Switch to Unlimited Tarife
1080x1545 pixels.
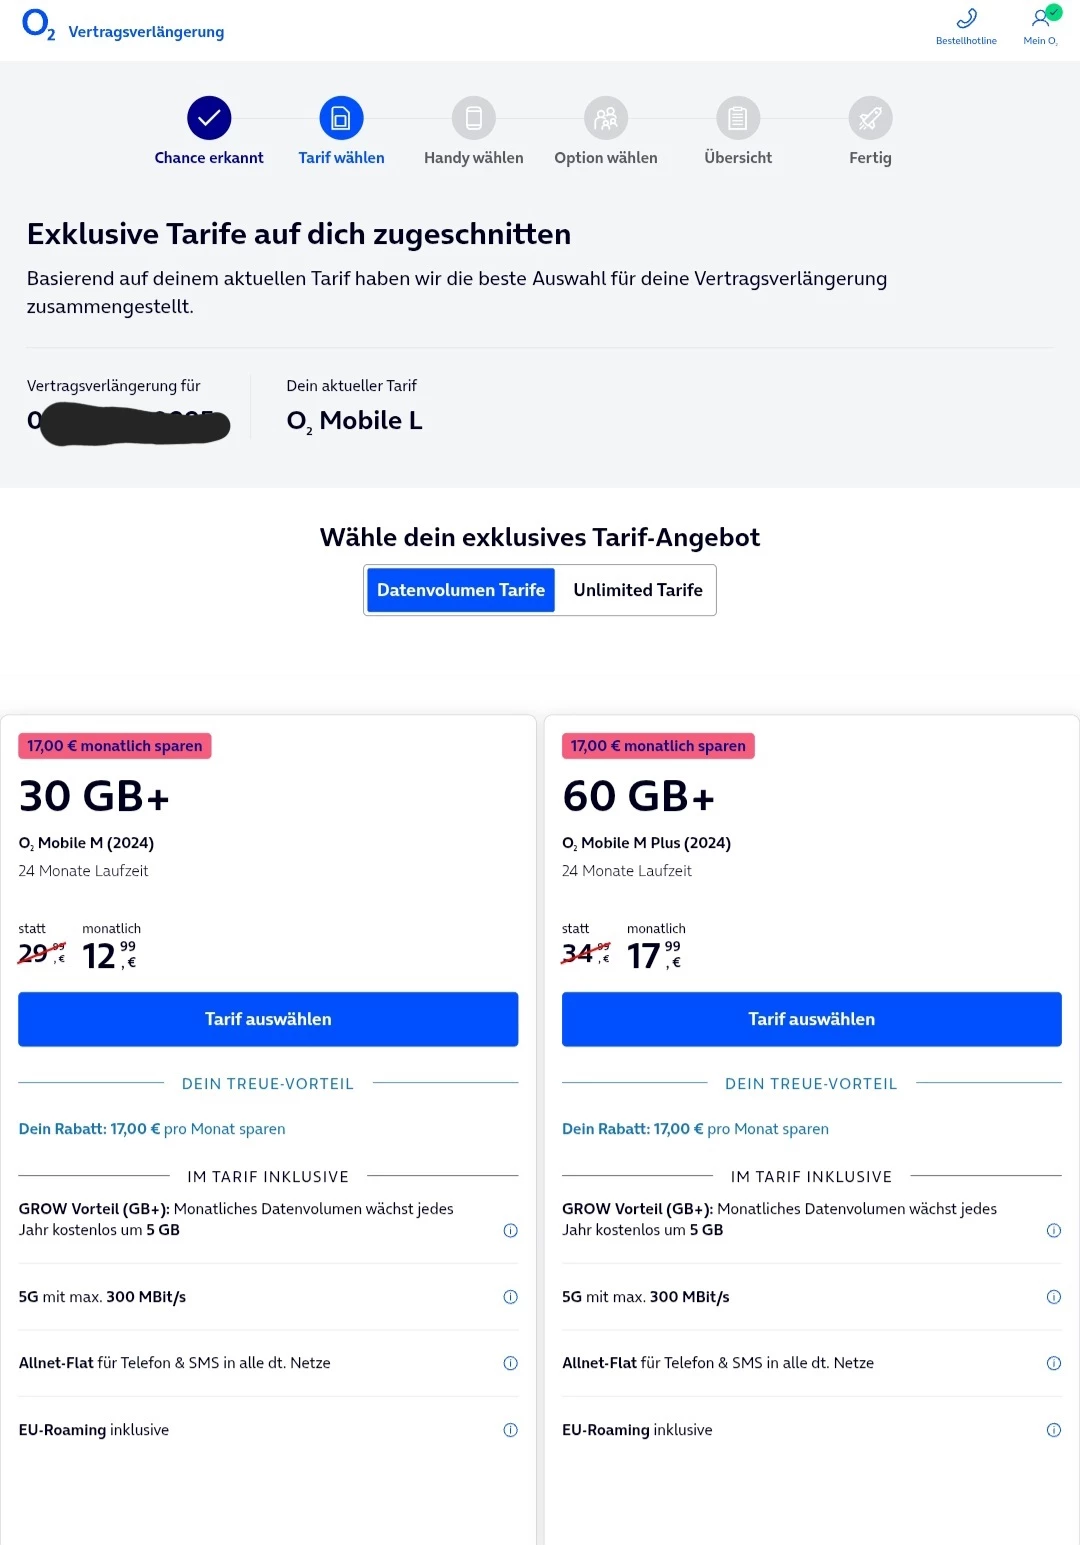click(638, 590)
